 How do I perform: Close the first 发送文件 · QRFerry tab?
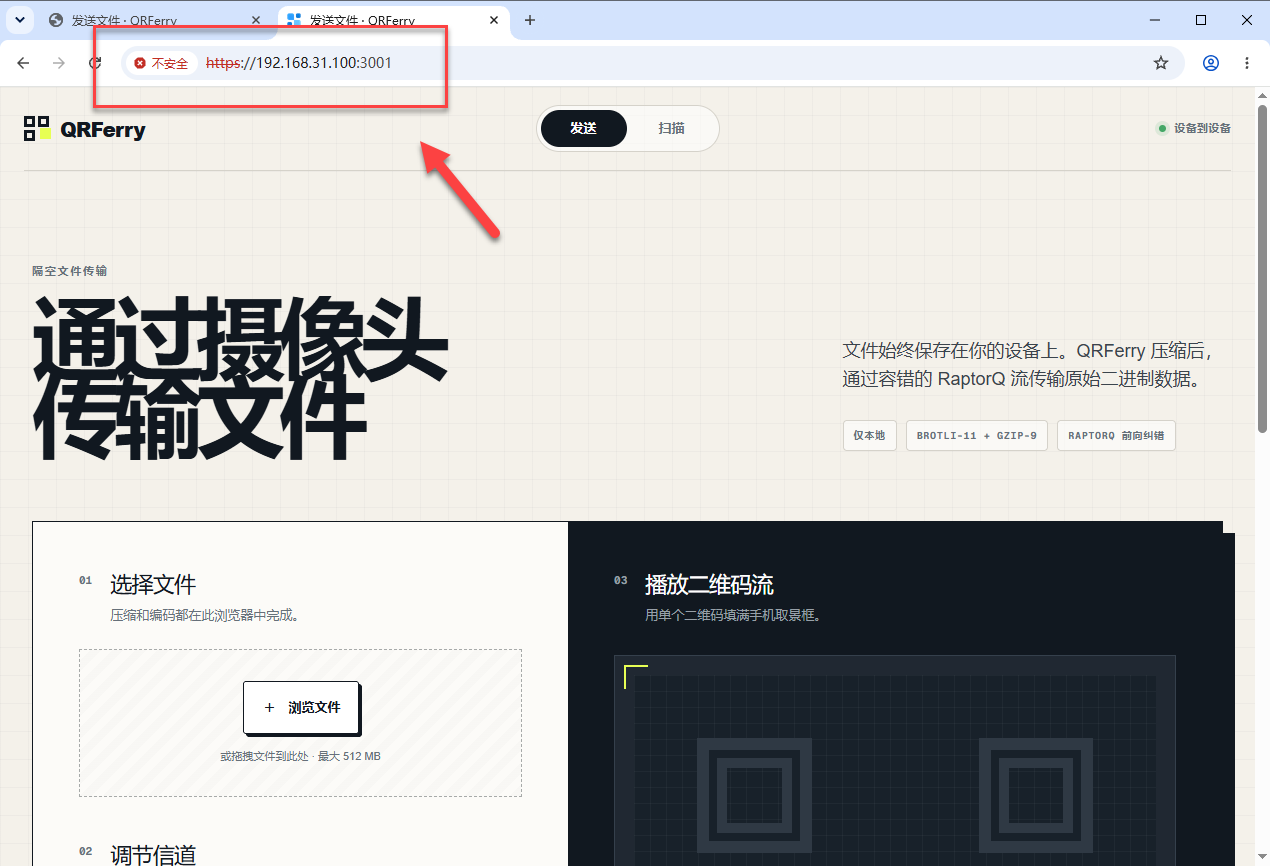(257, 20)
